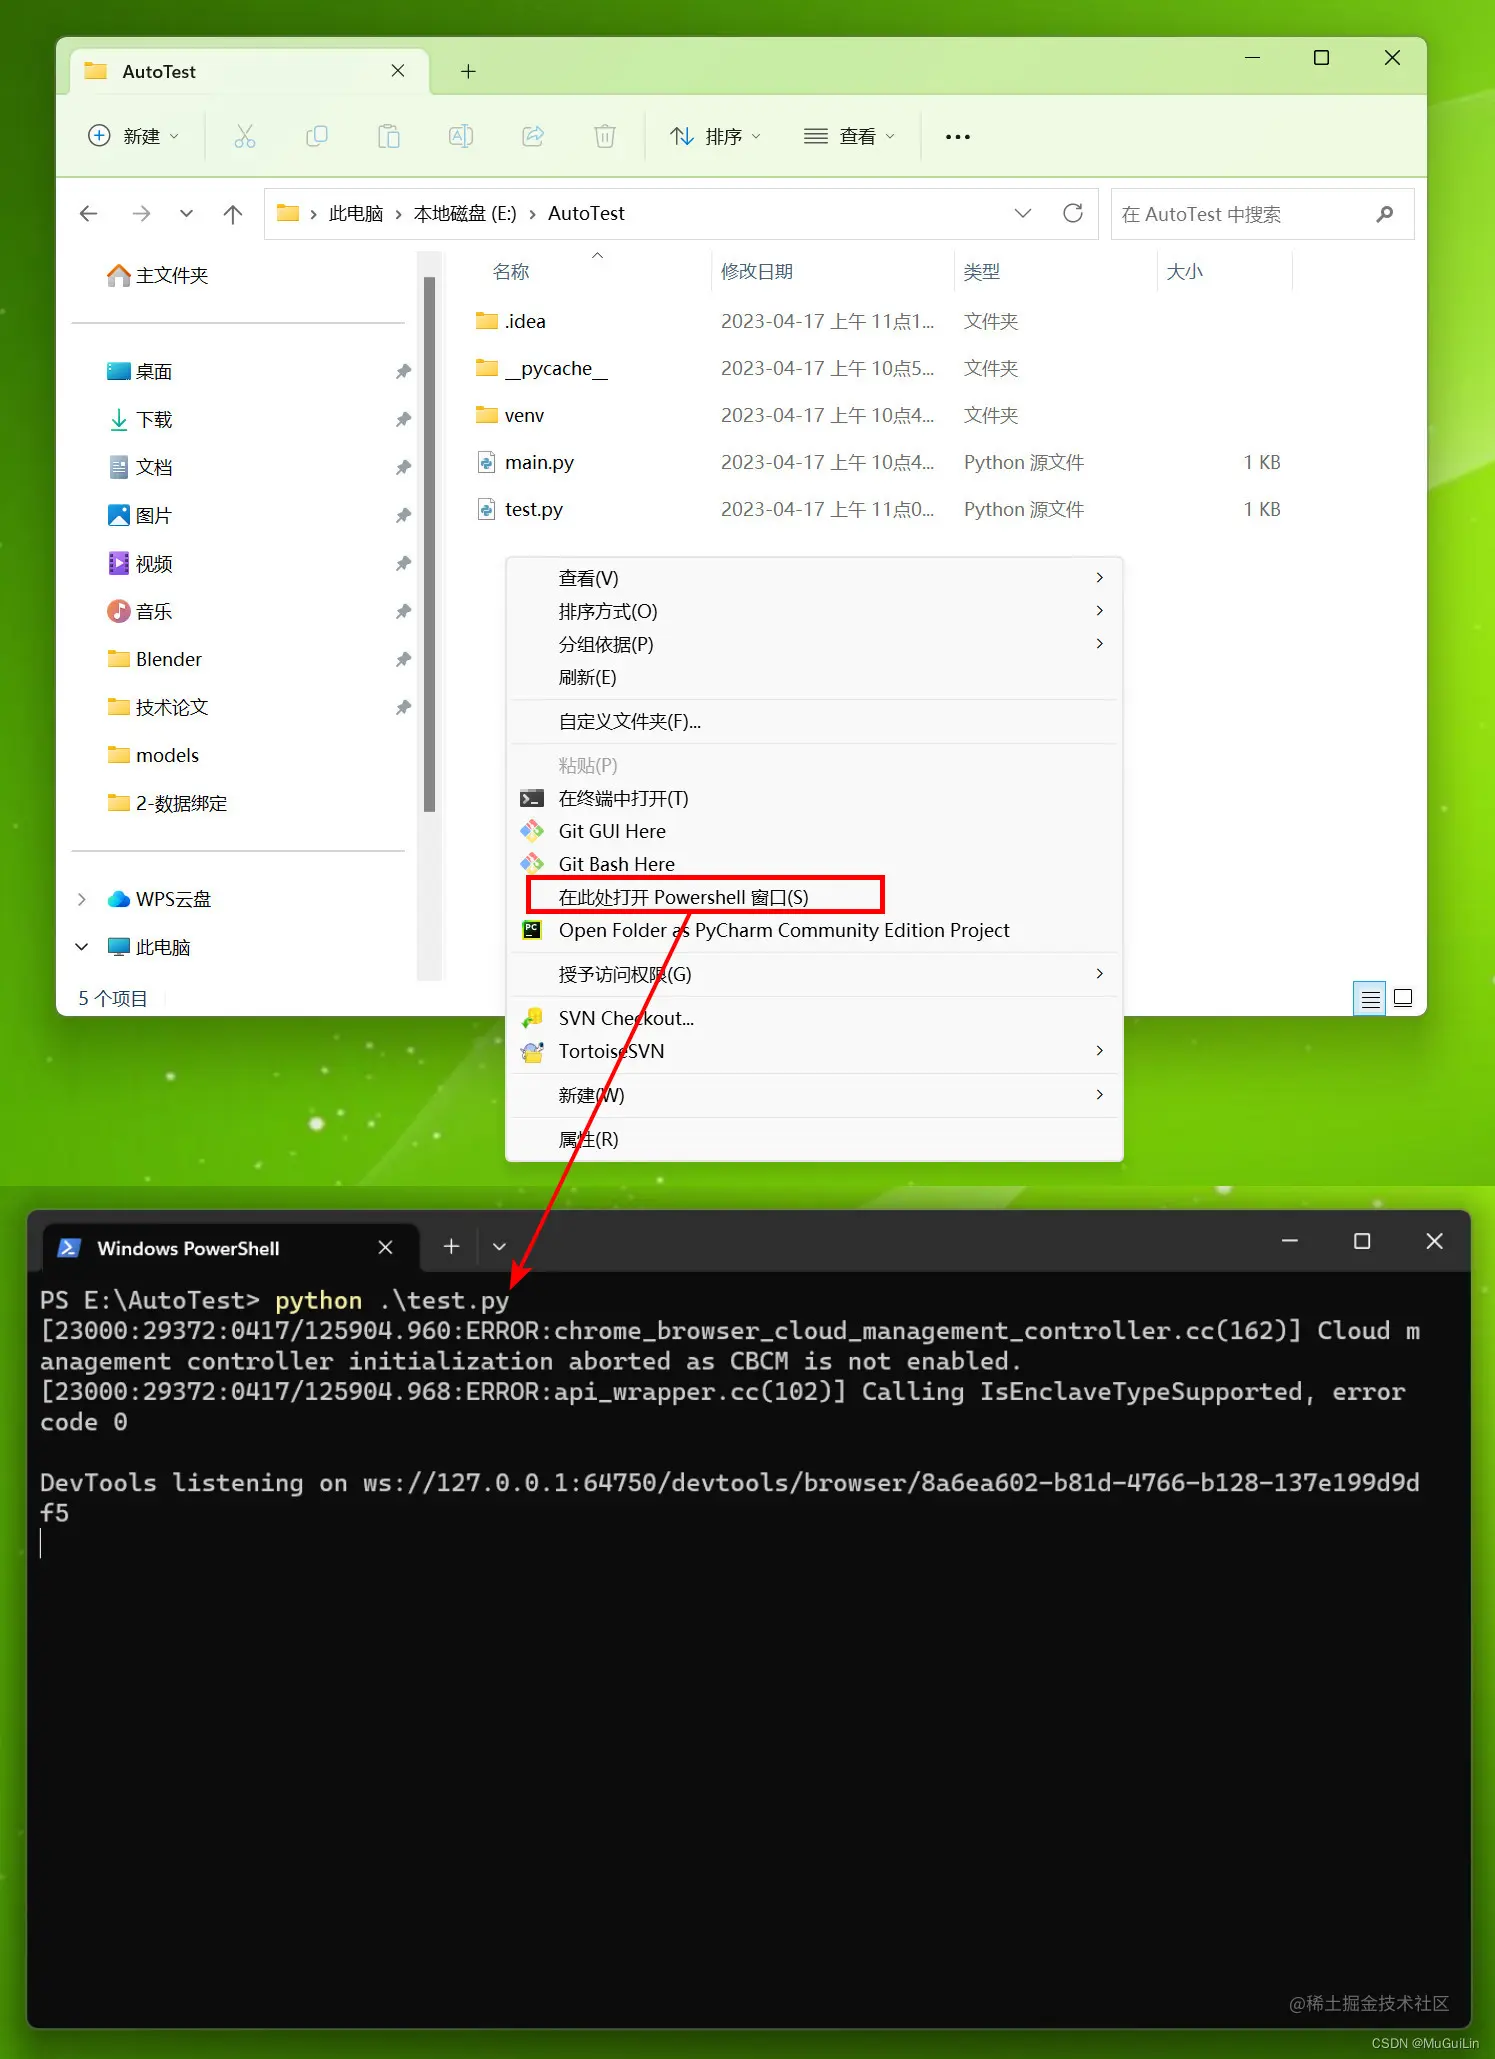
Task: Choose 在此处打开 Powershell 窗口(S)
Action: pos(814,897)
